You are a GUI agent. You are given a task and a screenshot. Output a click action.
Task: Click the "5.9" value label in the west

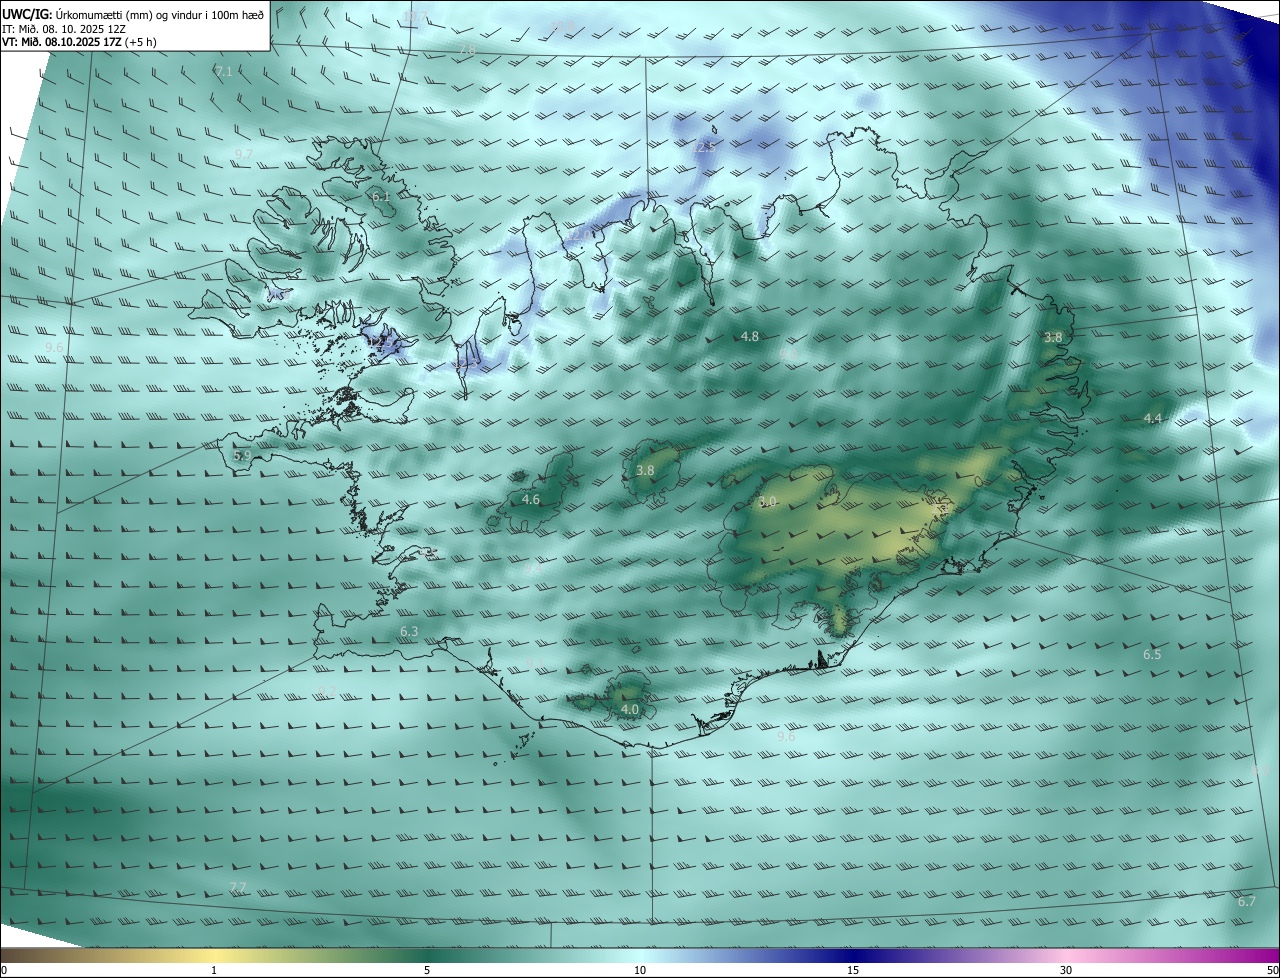click(x=242, y=455)
